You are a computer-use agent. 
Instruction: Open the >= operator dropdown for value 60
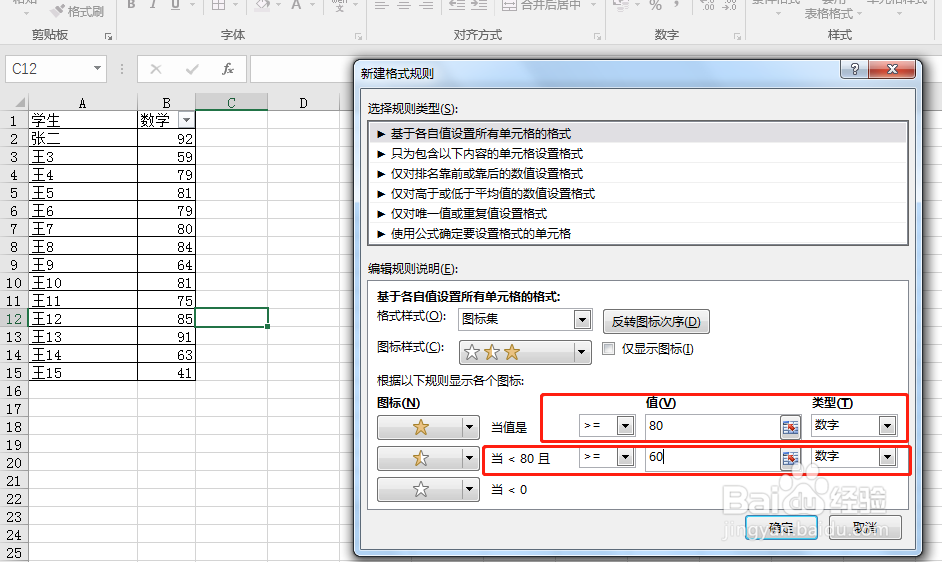click(625, 457)
